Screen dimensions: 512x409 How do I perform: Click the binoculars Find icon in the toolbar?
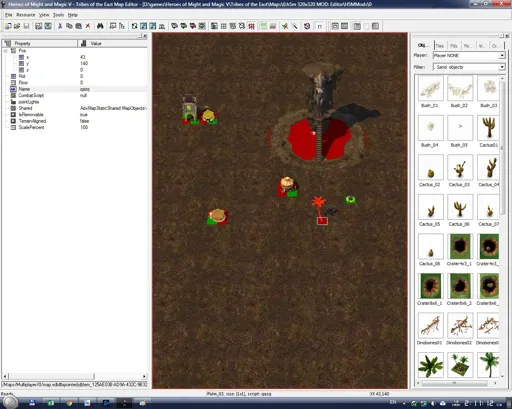pos(100,26)
